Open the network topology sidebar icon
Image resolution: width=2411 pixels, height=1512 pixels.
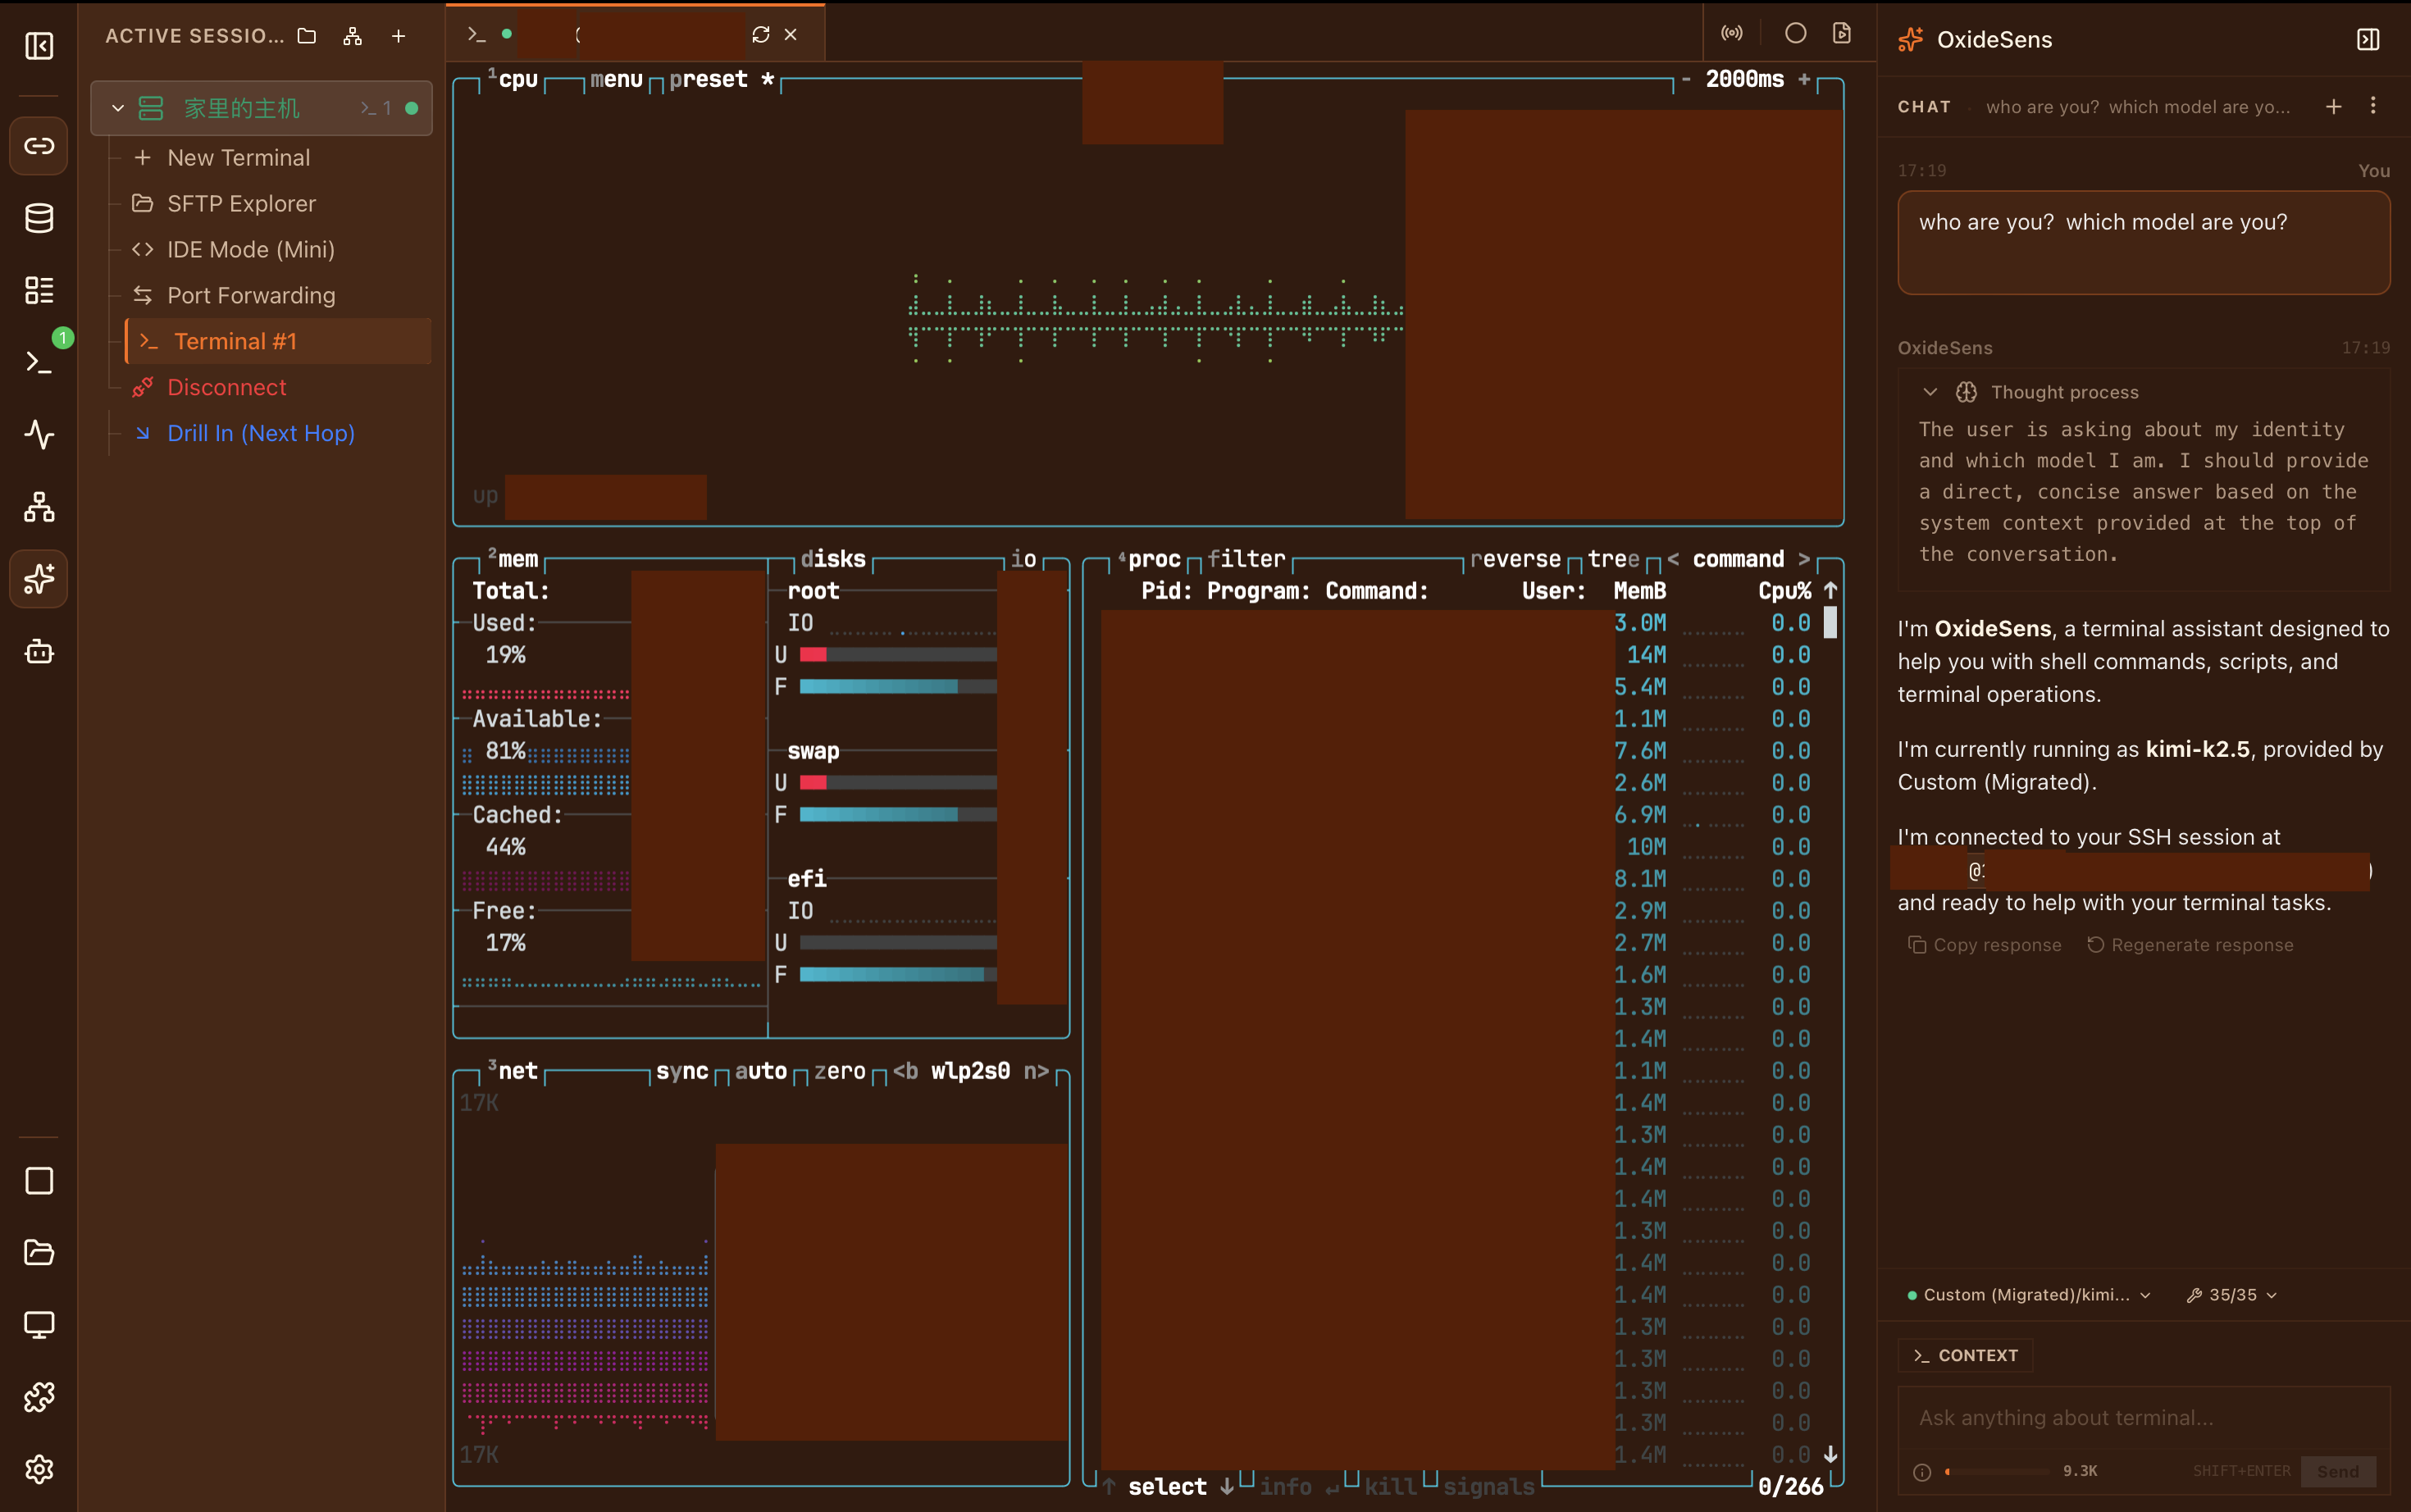point(39,507)
